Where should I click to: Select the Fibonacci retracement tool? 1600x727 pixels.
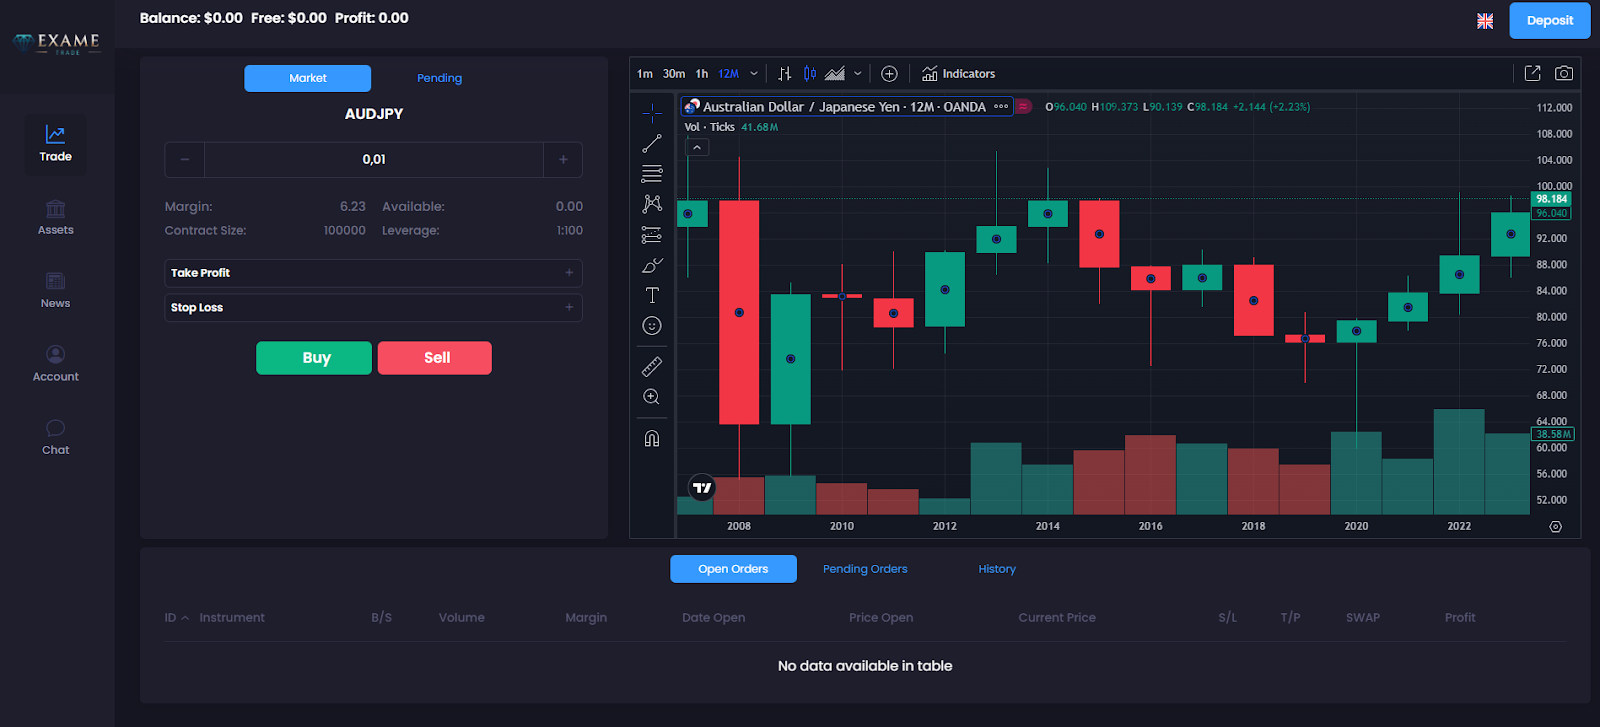(x=652, y=174)
